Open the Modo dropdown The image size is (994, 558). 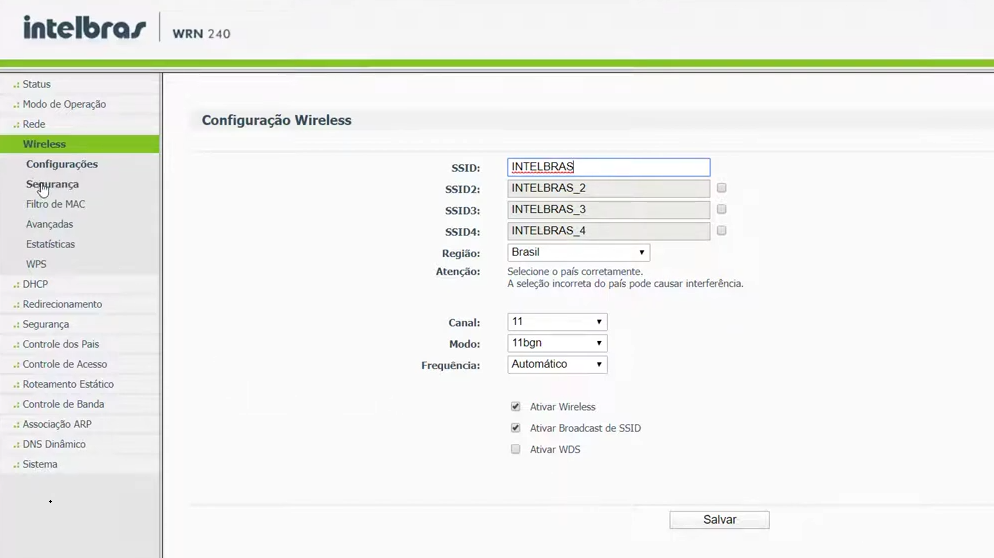point(557,343)
